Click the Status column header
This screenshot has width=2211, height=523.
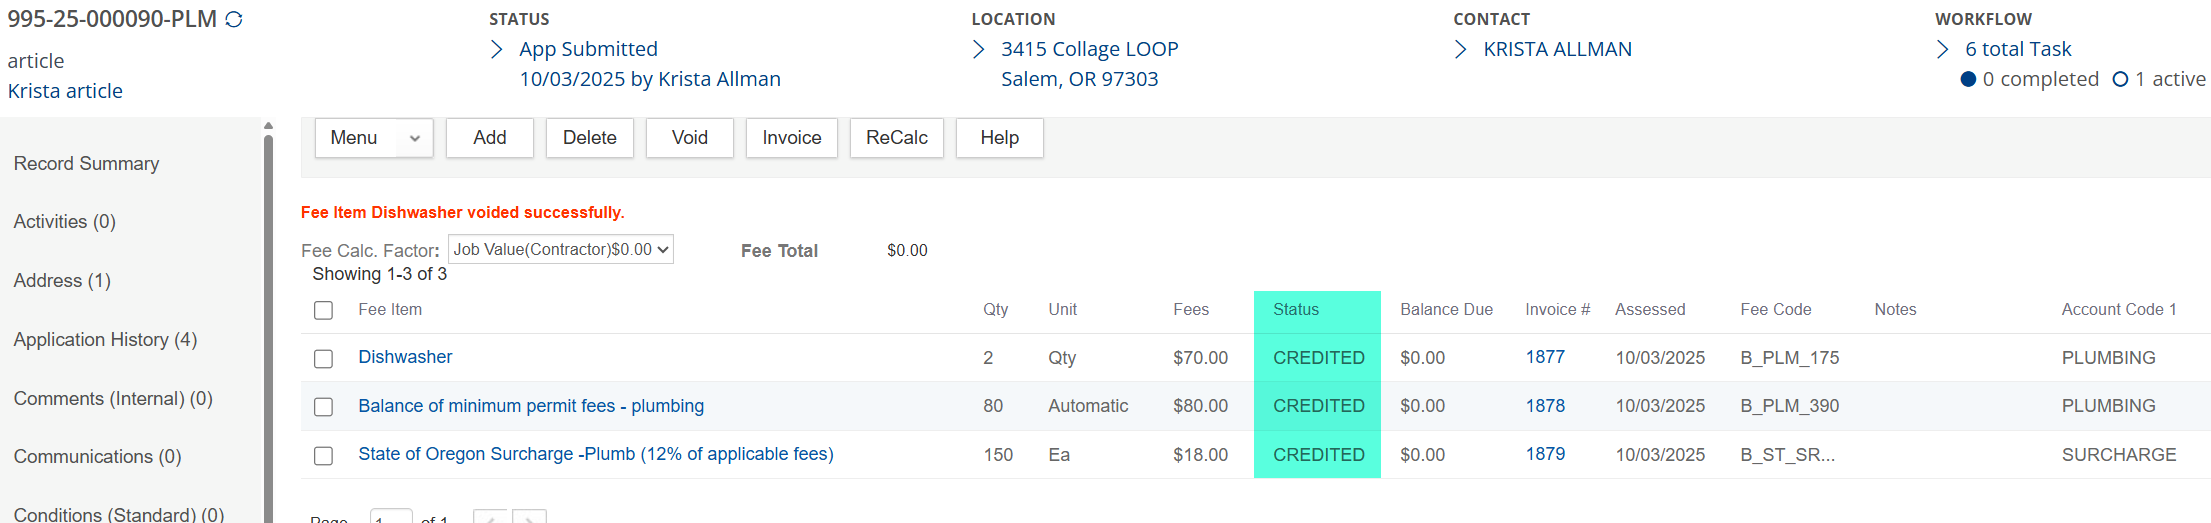click(1296, 310)
